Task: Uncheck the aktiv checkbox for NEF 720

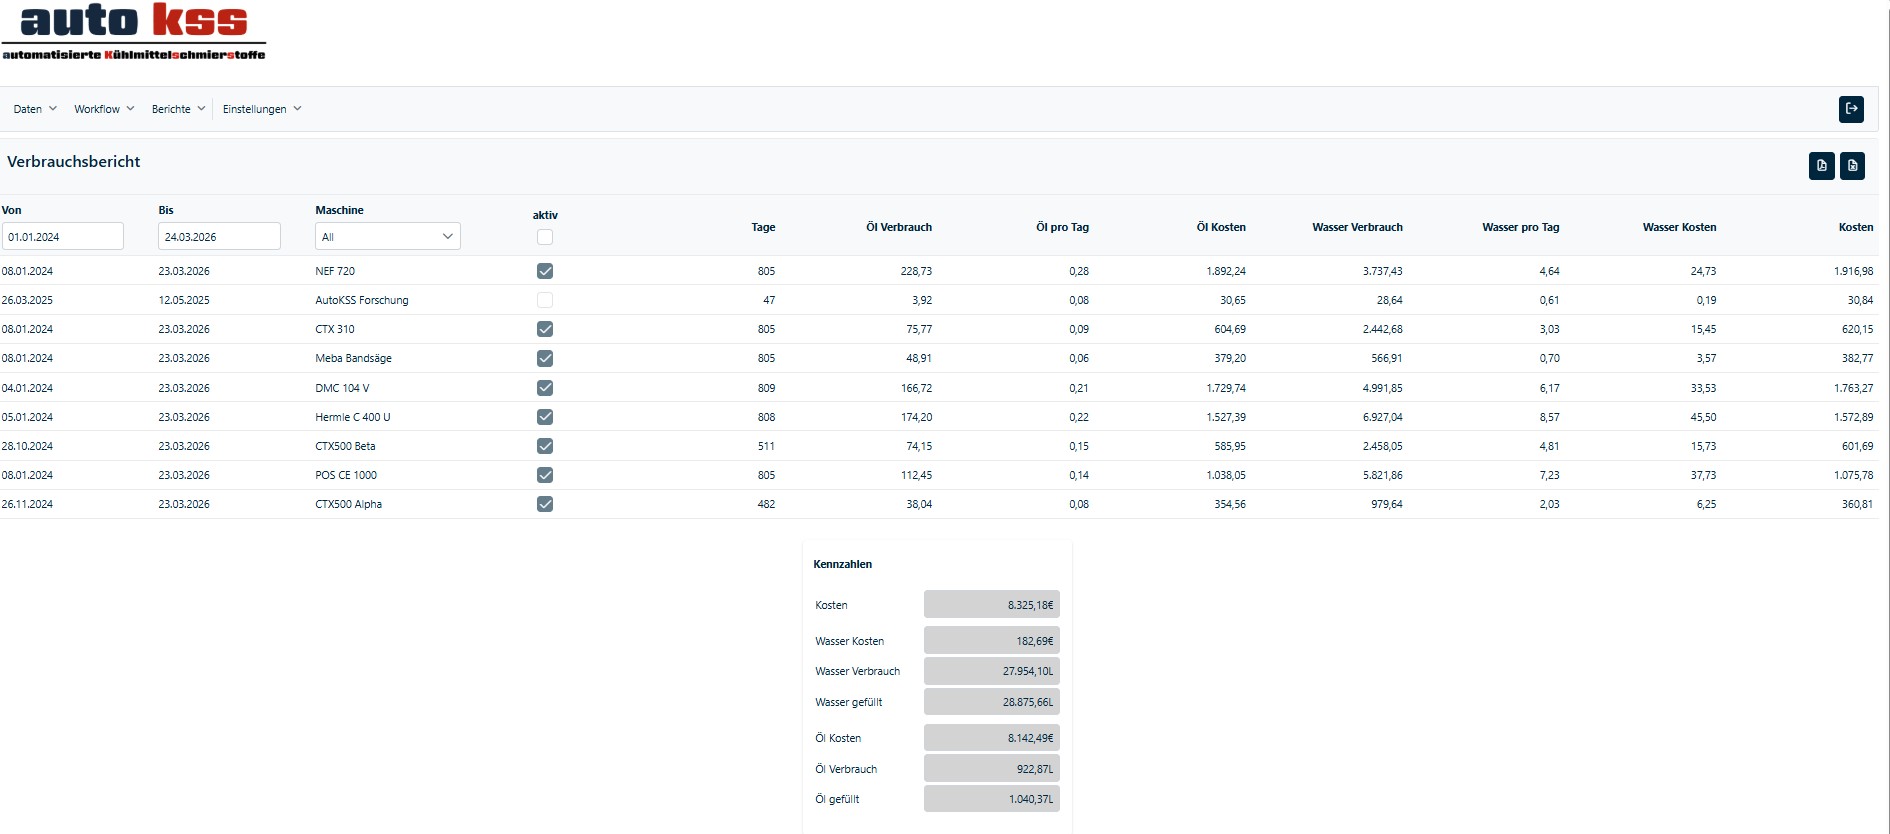Action: (545, 271)
